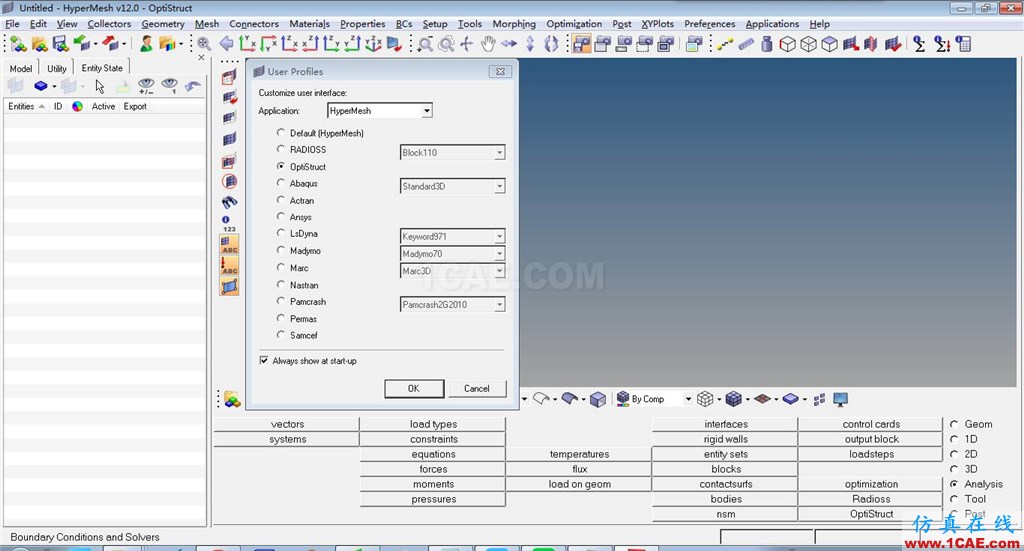
Task: Open the constraints panel button
Action: [x=433, y=439]
